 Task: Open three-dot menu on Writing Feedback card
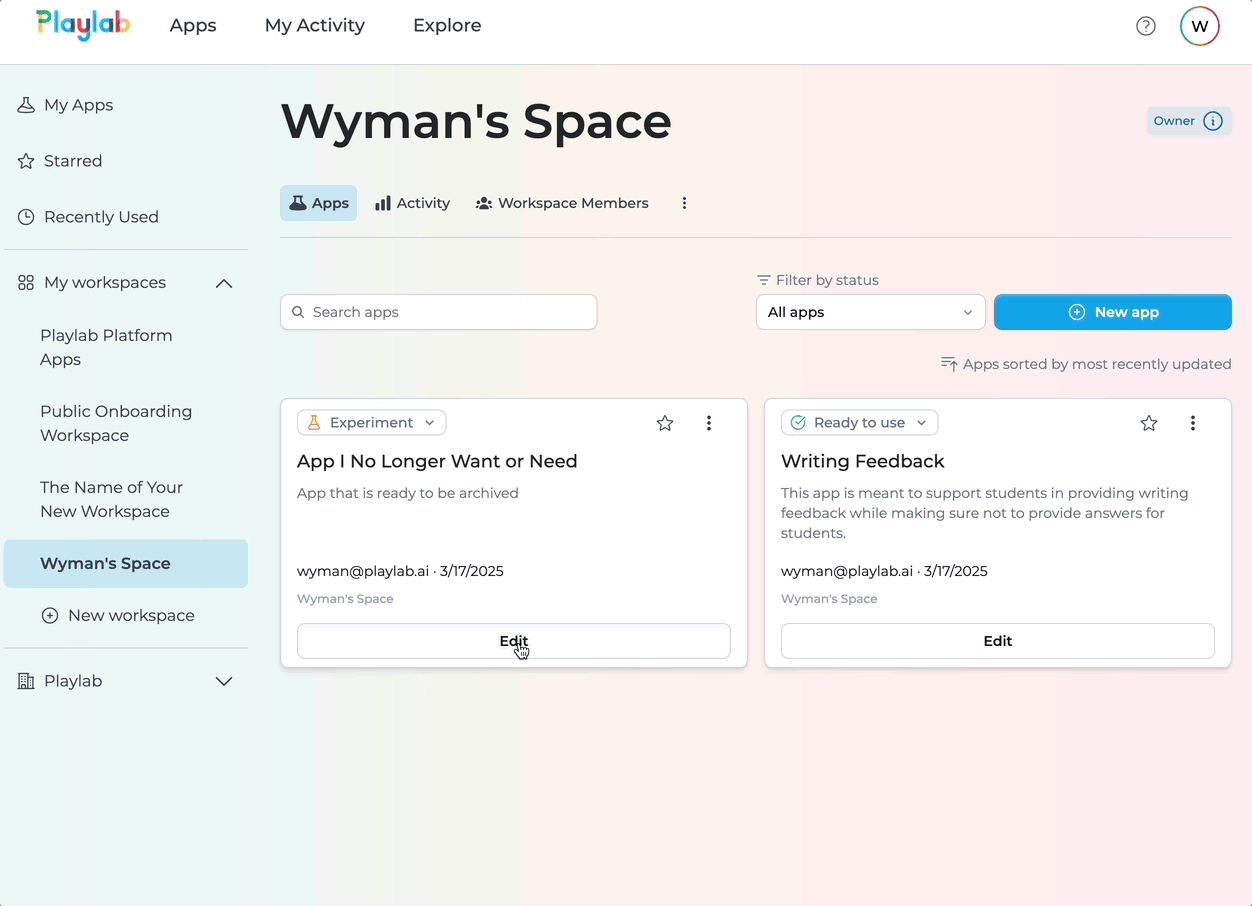point(1193,423)
